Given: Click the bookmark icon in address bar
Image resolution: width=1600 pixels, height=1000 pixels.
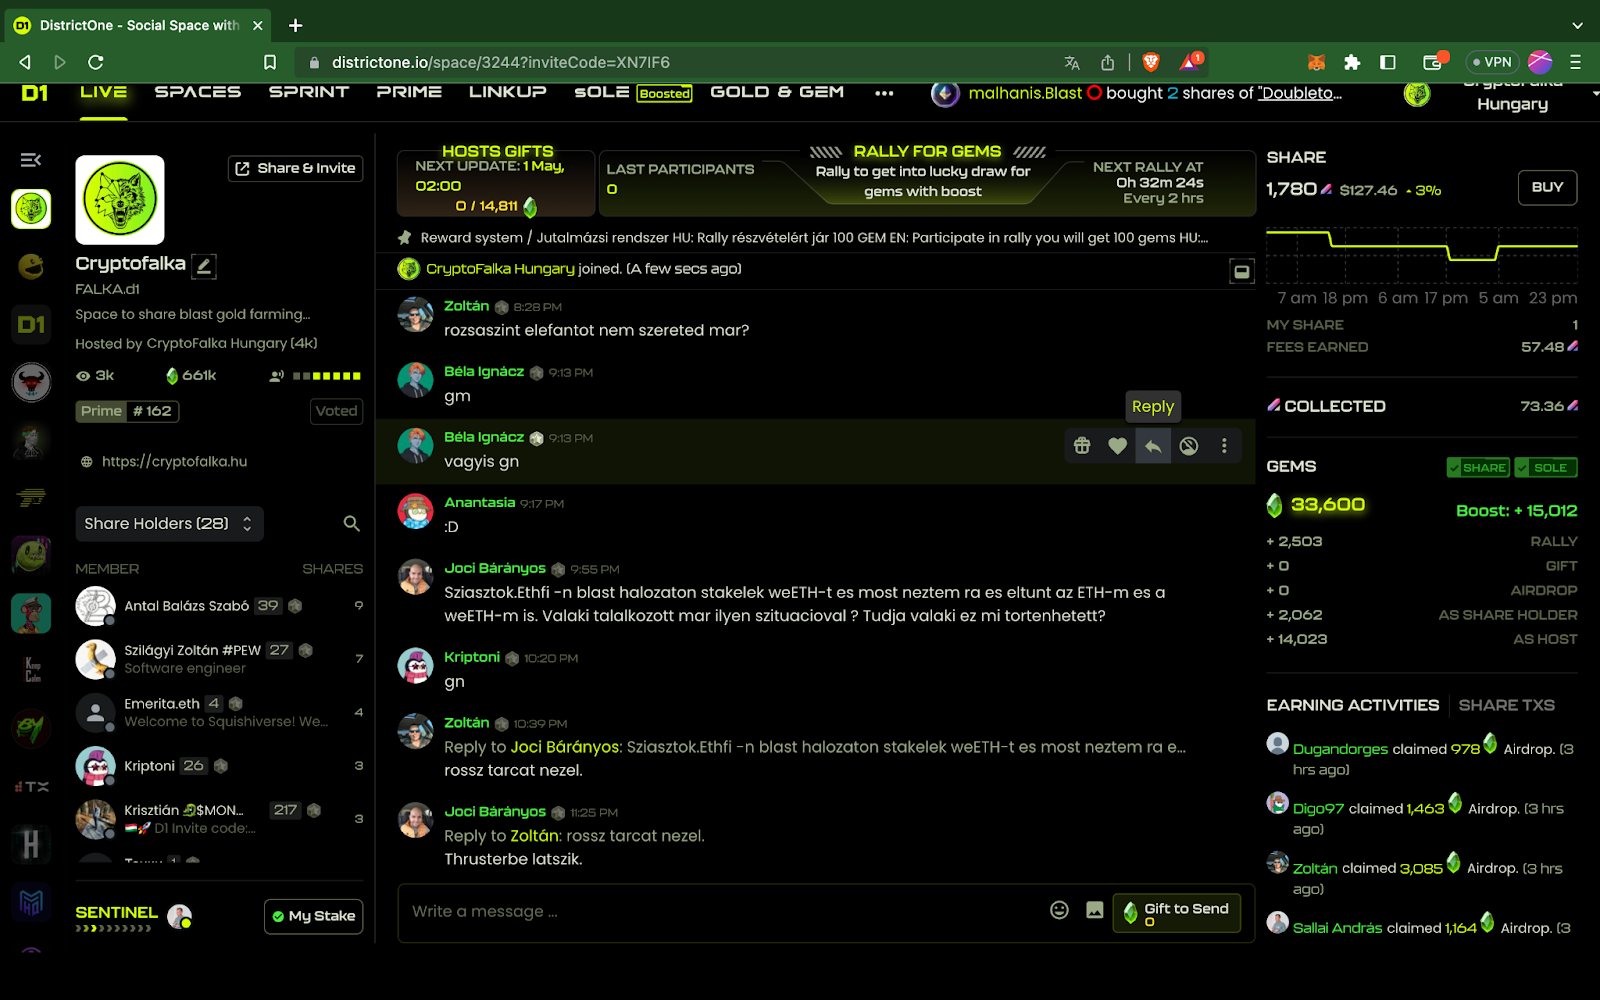Looking at the screenshot, I should coord(270,62).
